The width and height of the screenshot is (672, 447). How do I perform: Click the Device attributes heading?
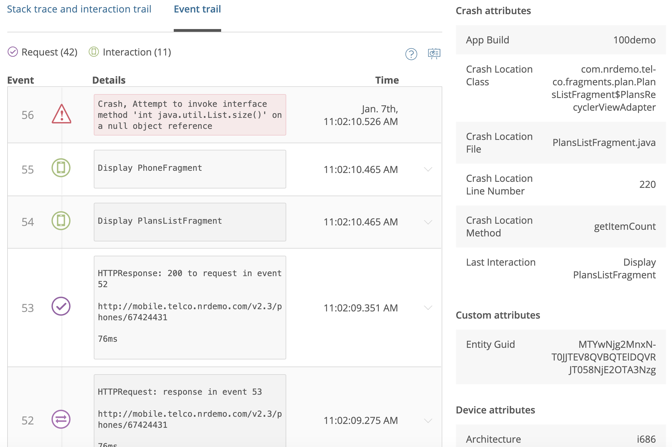pos(495,410)
